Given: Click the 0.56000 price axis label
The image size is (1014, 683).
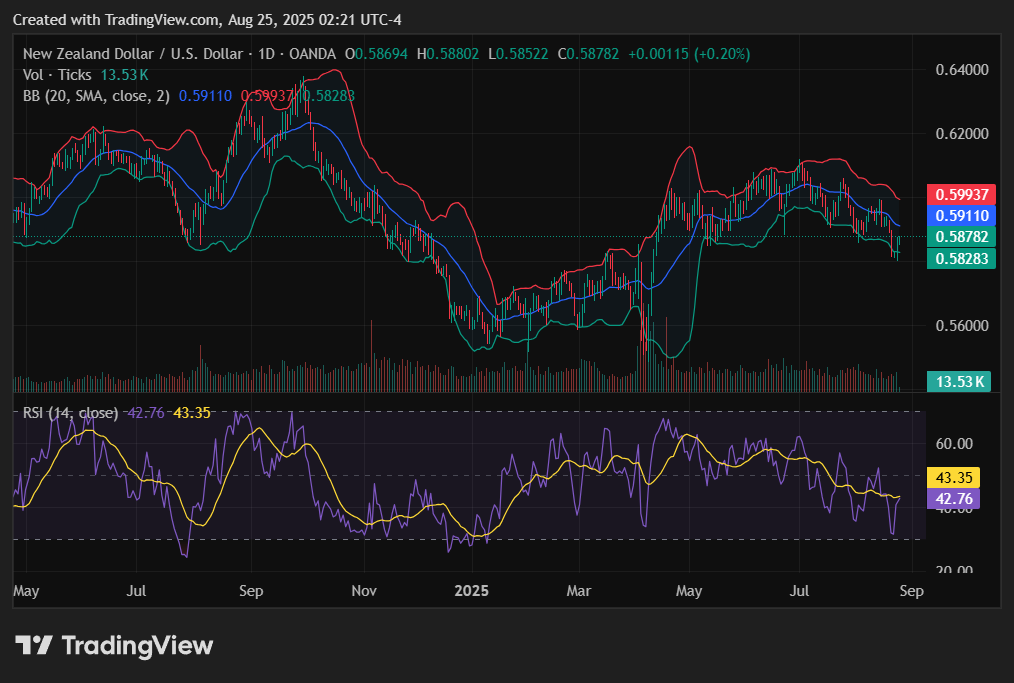Looking at the screenshot, I should 962,325.
